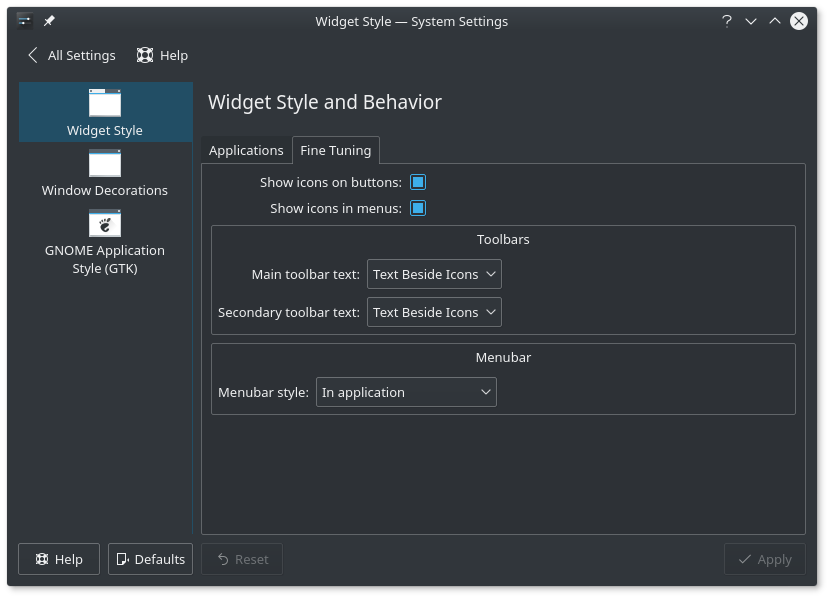Click the Widget Style window icon in sidebar
The width and height of the screenshot is (830, 599).
point(104,103)
